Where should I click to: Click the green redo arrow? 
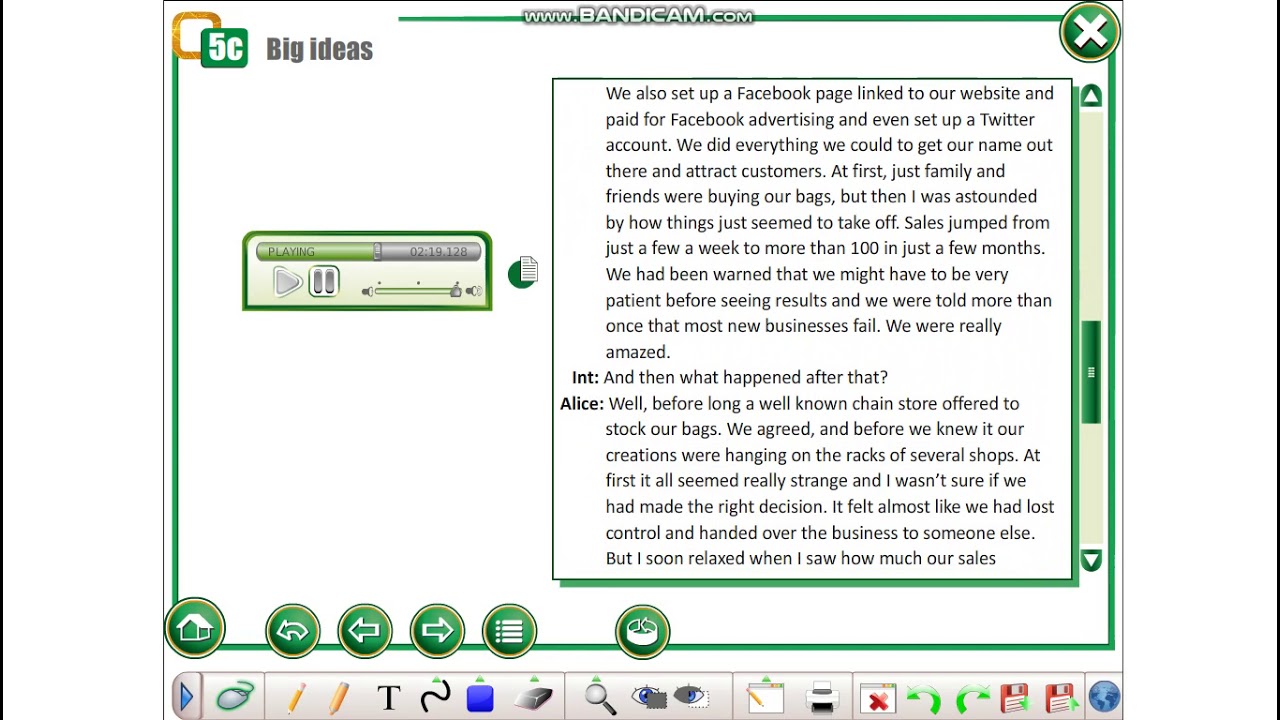(971, 698)
